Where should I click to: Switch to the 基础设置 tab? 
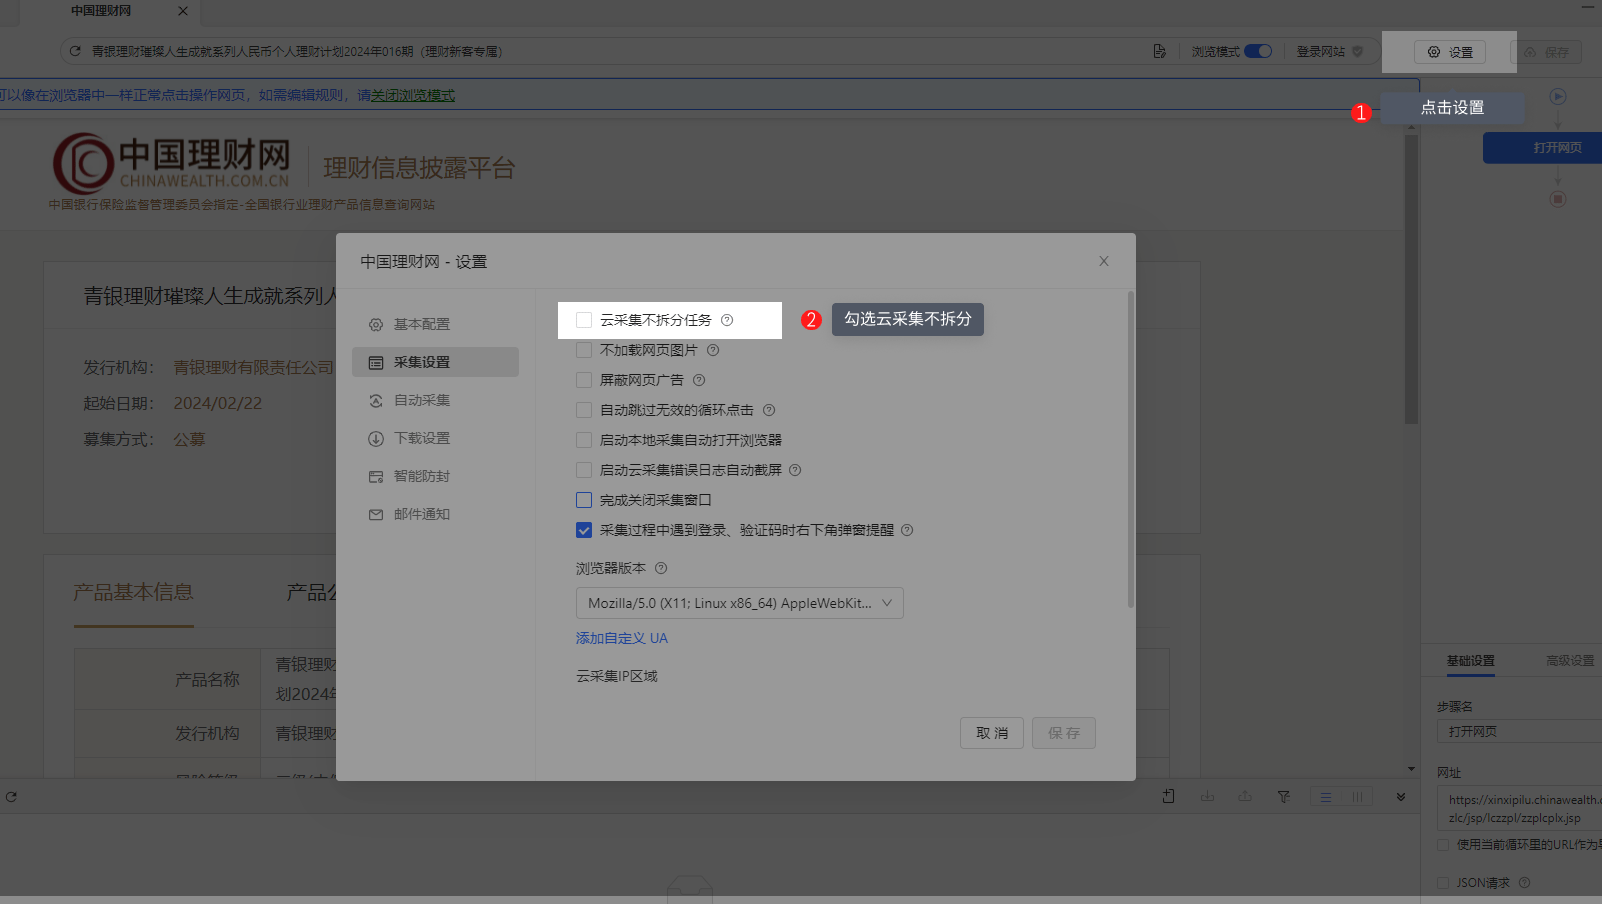point(1470,661)
